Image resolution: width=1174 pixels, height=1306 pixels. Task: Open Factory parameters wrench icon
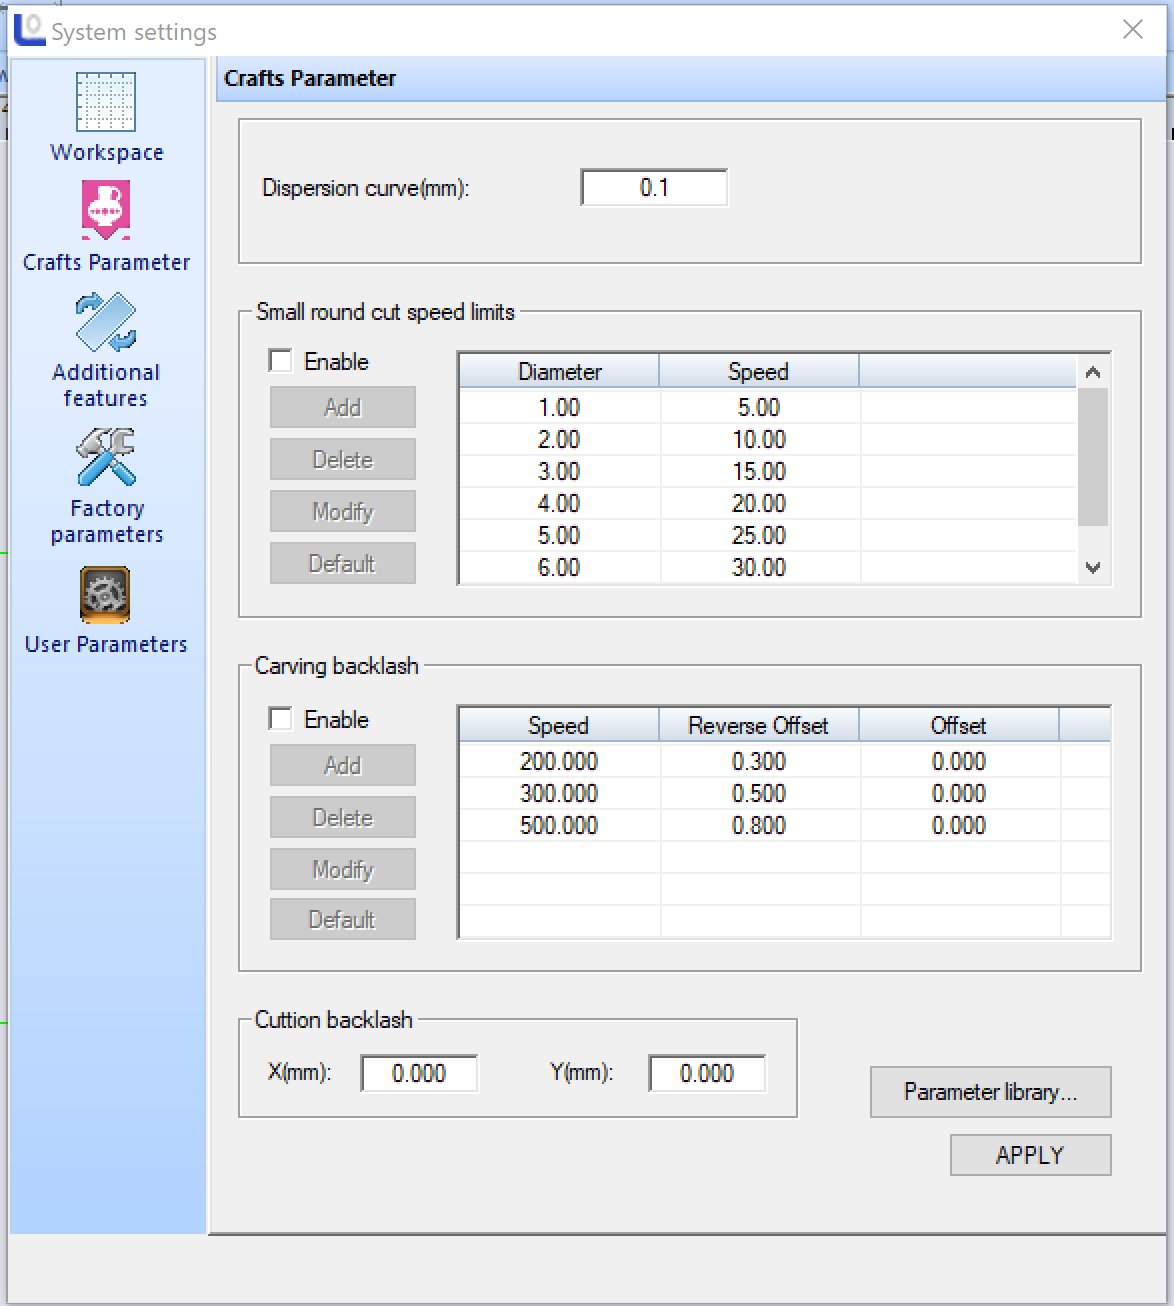[106, 457]
